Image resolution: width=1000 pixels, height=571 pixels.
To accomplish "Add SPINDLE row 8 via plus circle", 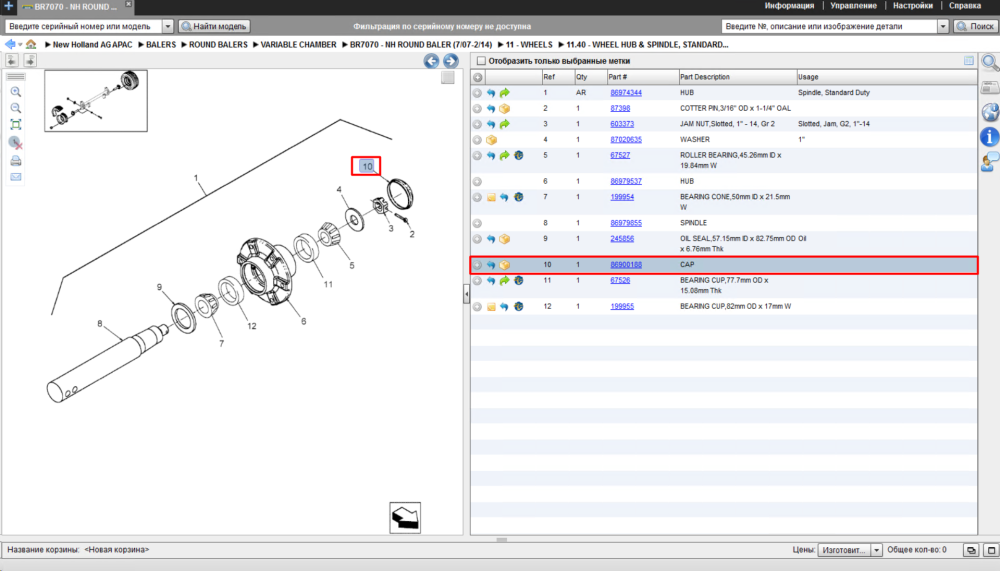I will pos(477,223).
